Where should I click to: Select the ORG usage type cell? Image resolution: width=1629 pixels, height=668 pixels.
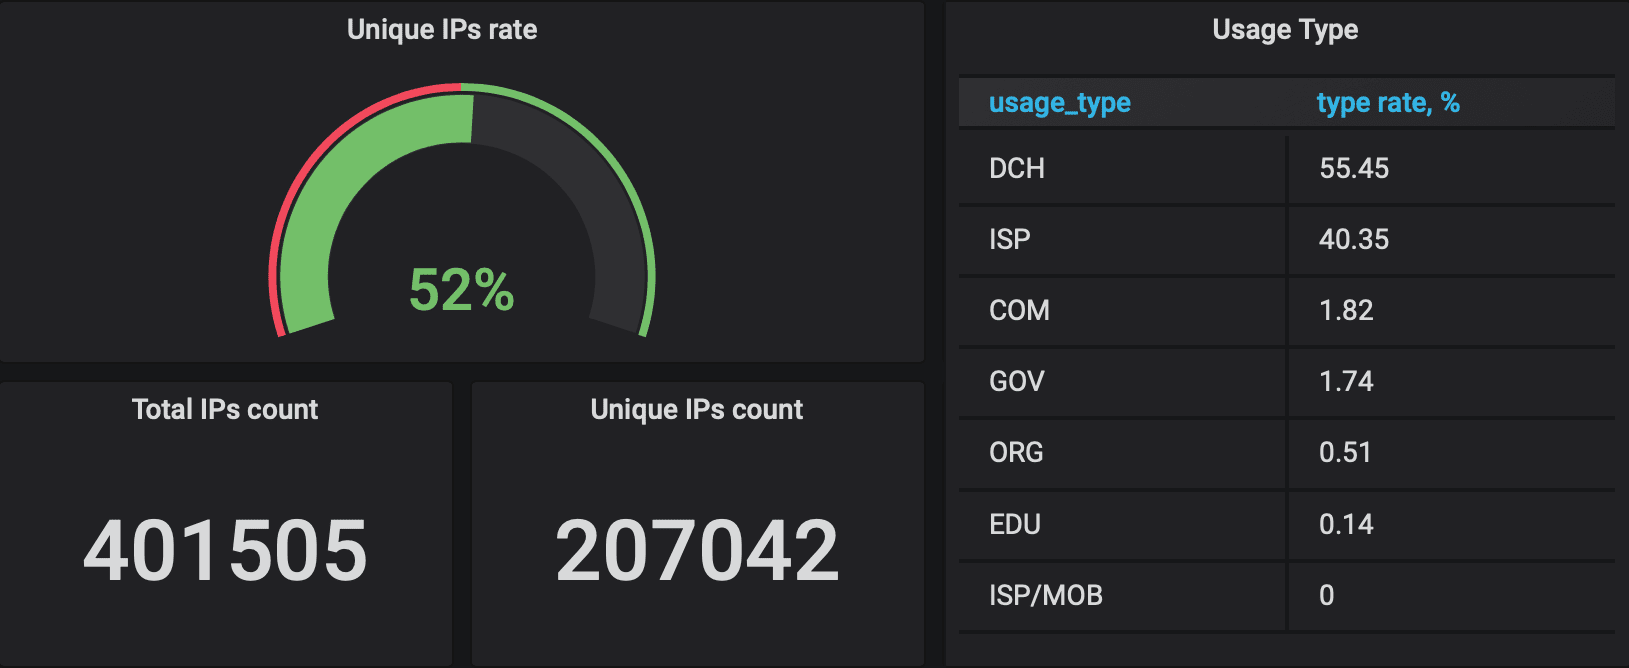pyautogui.click(x=1016, y=452)
